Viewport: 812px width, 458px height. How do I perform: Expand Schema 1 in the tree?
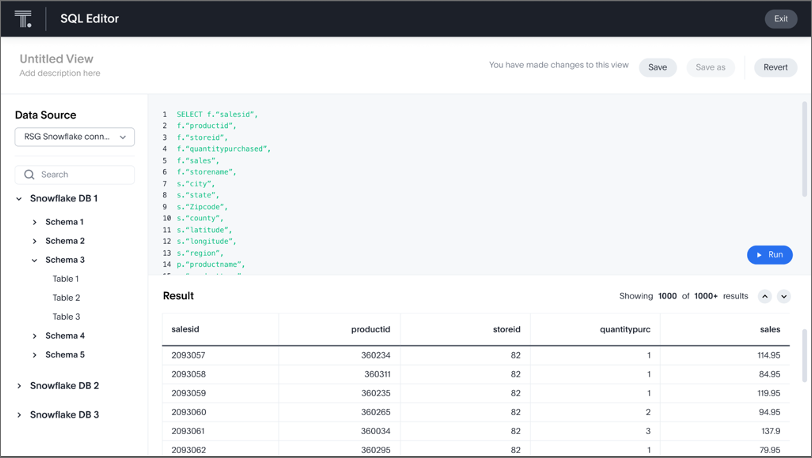coord(35,222)
